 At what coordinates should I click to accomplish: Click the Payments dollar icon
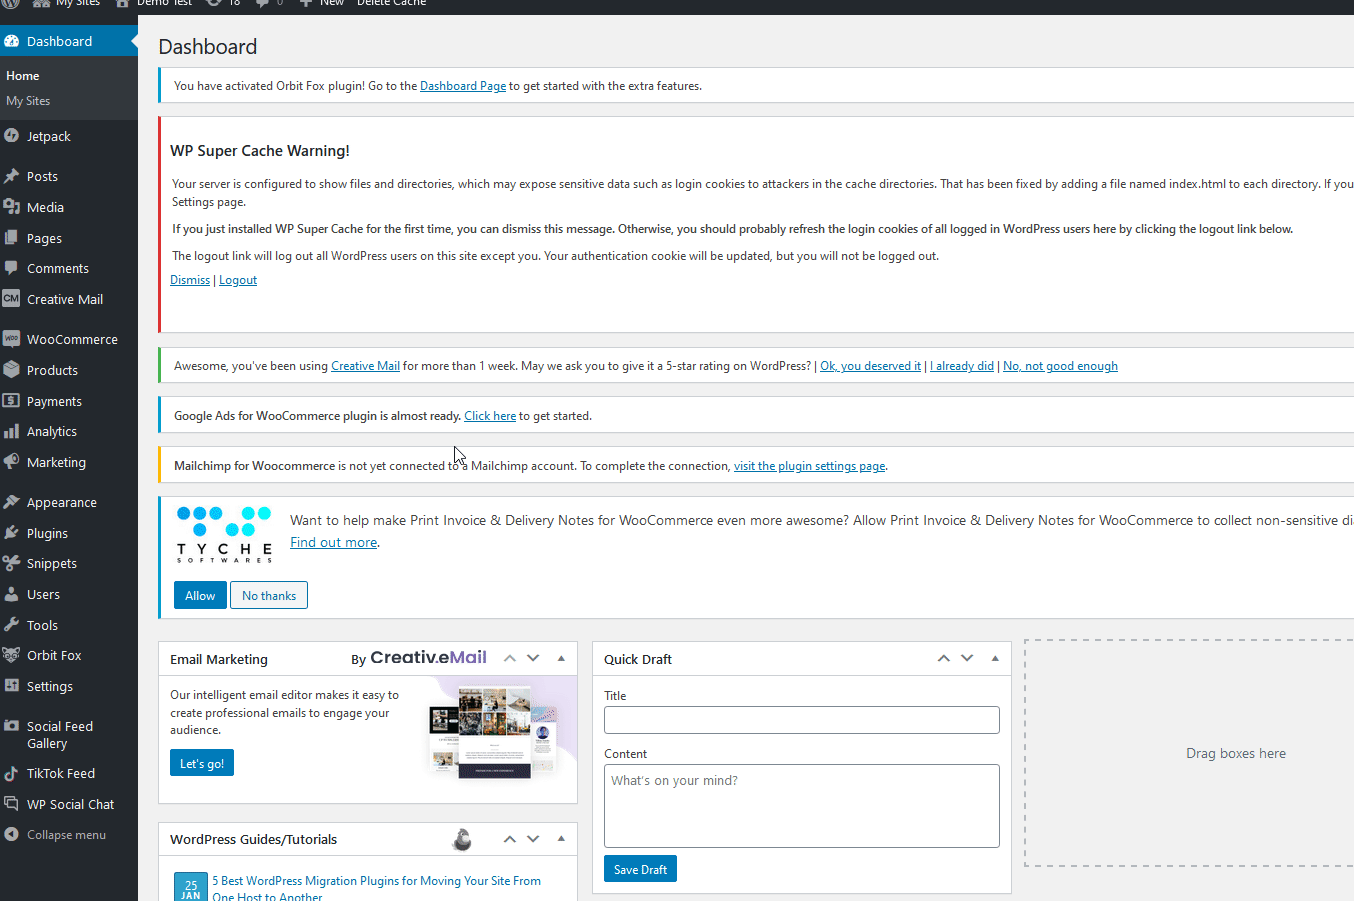pos(12,401)
